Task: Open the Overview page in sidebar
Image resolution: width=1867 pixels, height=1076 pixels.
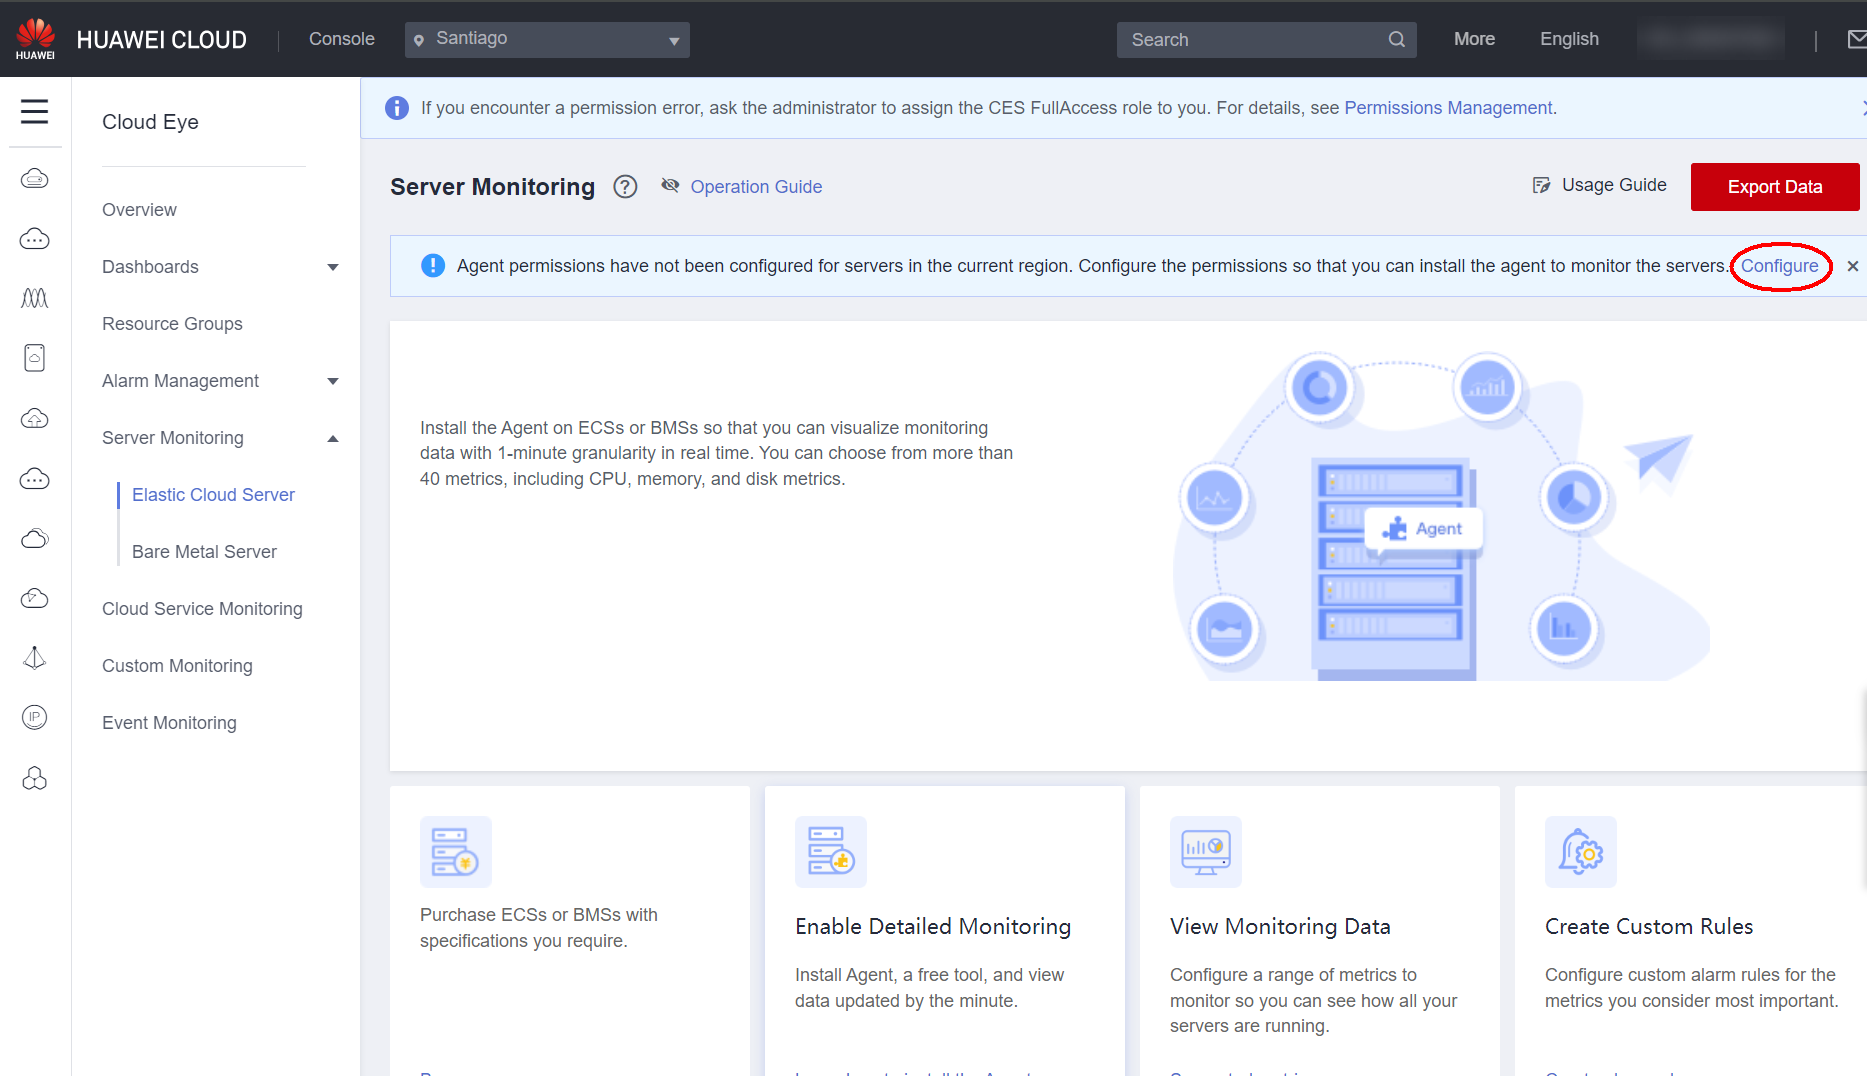Action: coord(139,210)
